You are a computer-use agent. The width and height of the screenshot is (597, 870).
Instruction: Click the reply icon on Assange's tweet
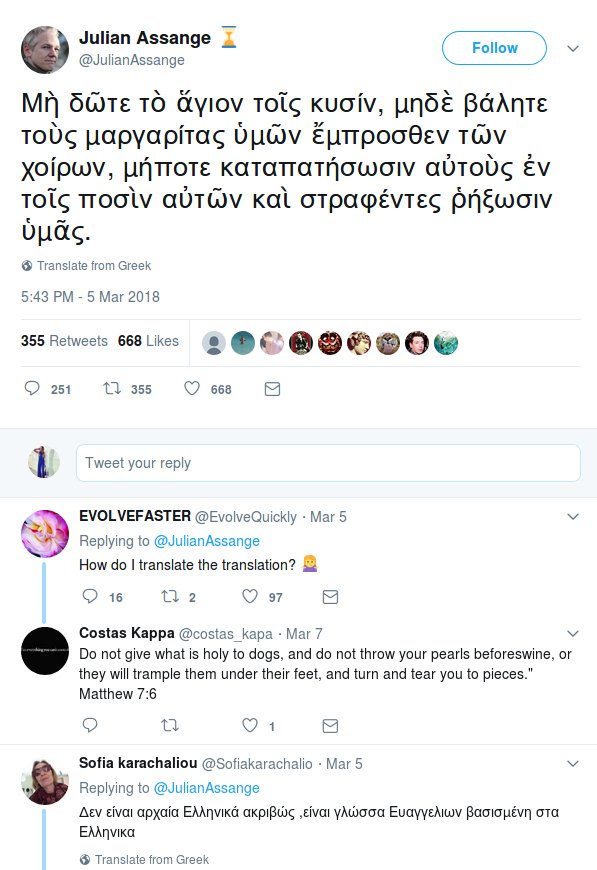31,389
